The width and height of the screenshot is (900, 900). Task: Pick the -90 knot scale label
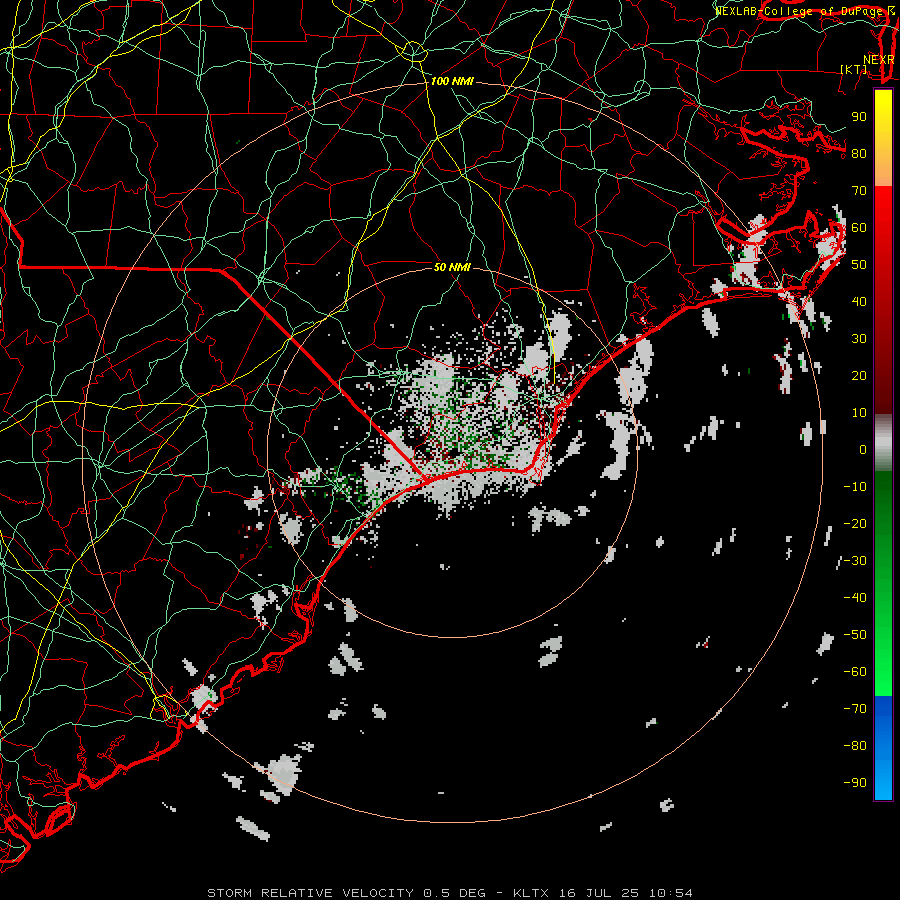[855, 783]
